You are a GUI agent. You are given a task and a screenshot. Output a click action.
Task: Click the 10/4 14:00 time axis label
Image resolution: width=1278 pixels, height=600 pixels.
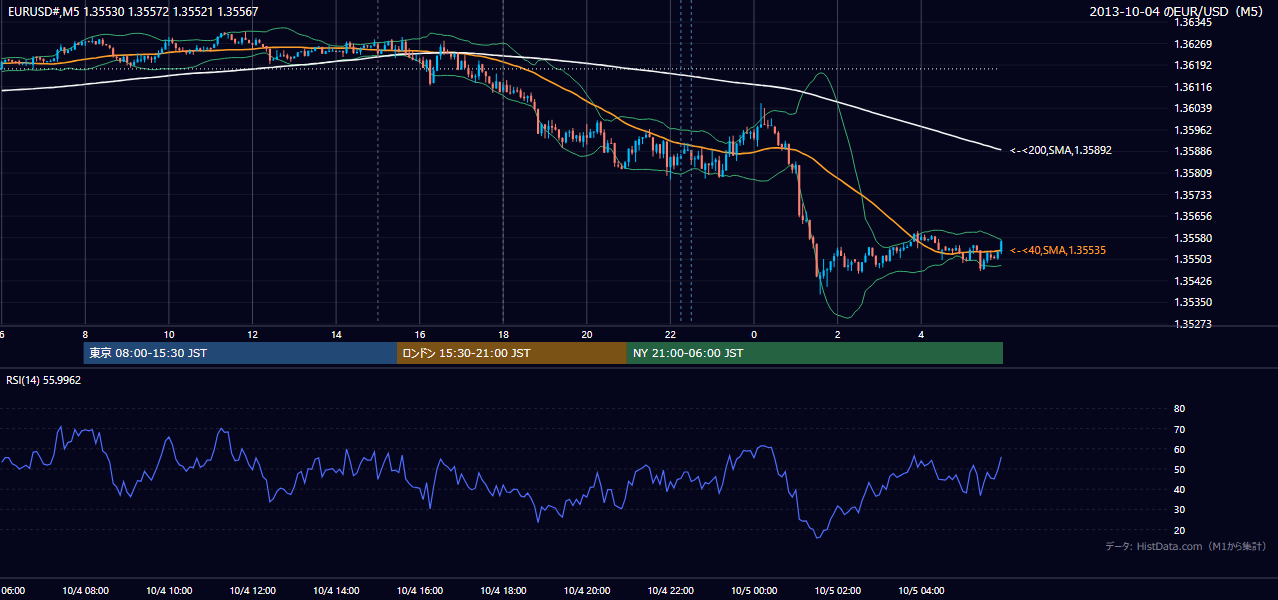336,591
